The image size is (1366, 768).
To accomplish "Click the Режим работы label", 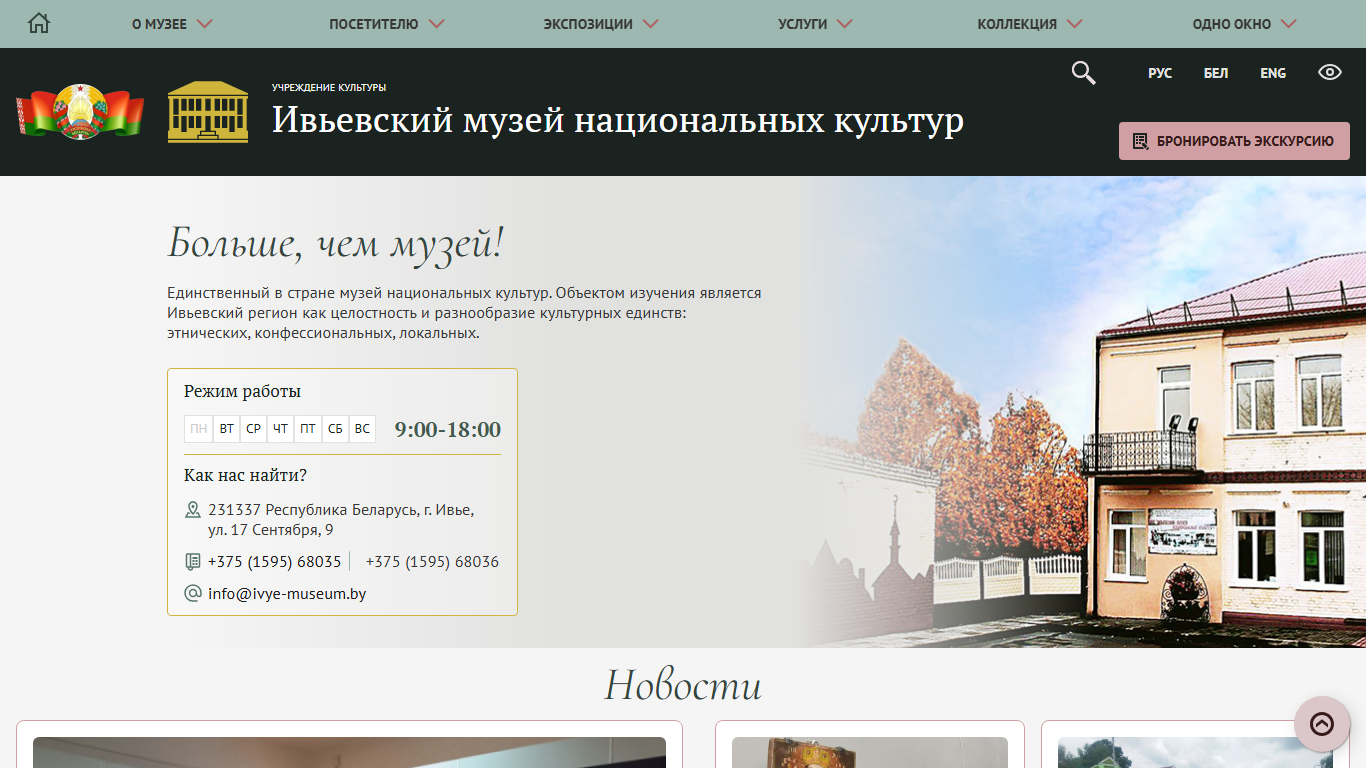I will [242, 391].
